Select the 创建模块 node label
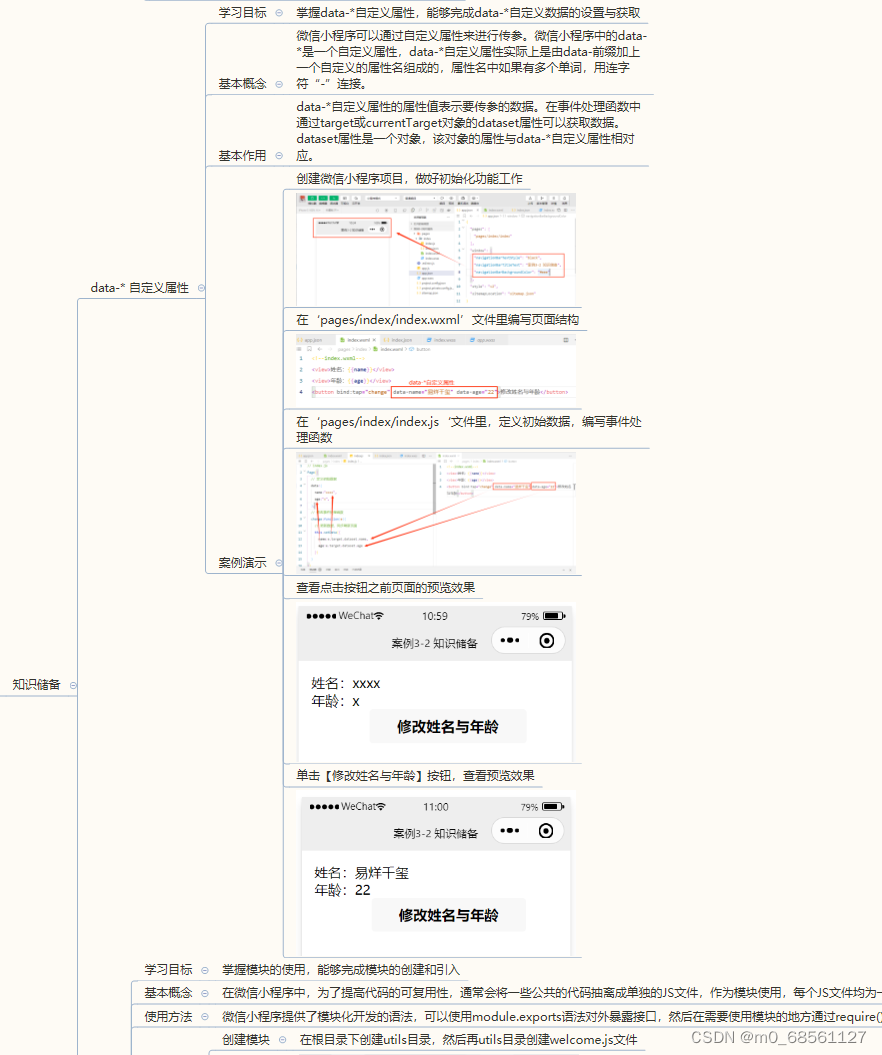Image resolution: width=882 pixels, height=1055 pixels. click(x=246, y=1040)
